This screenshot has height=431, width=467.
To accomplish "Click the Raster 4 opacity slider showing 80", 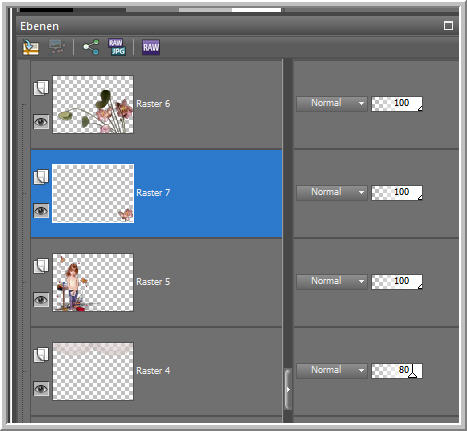I will [x=397, y=371].
